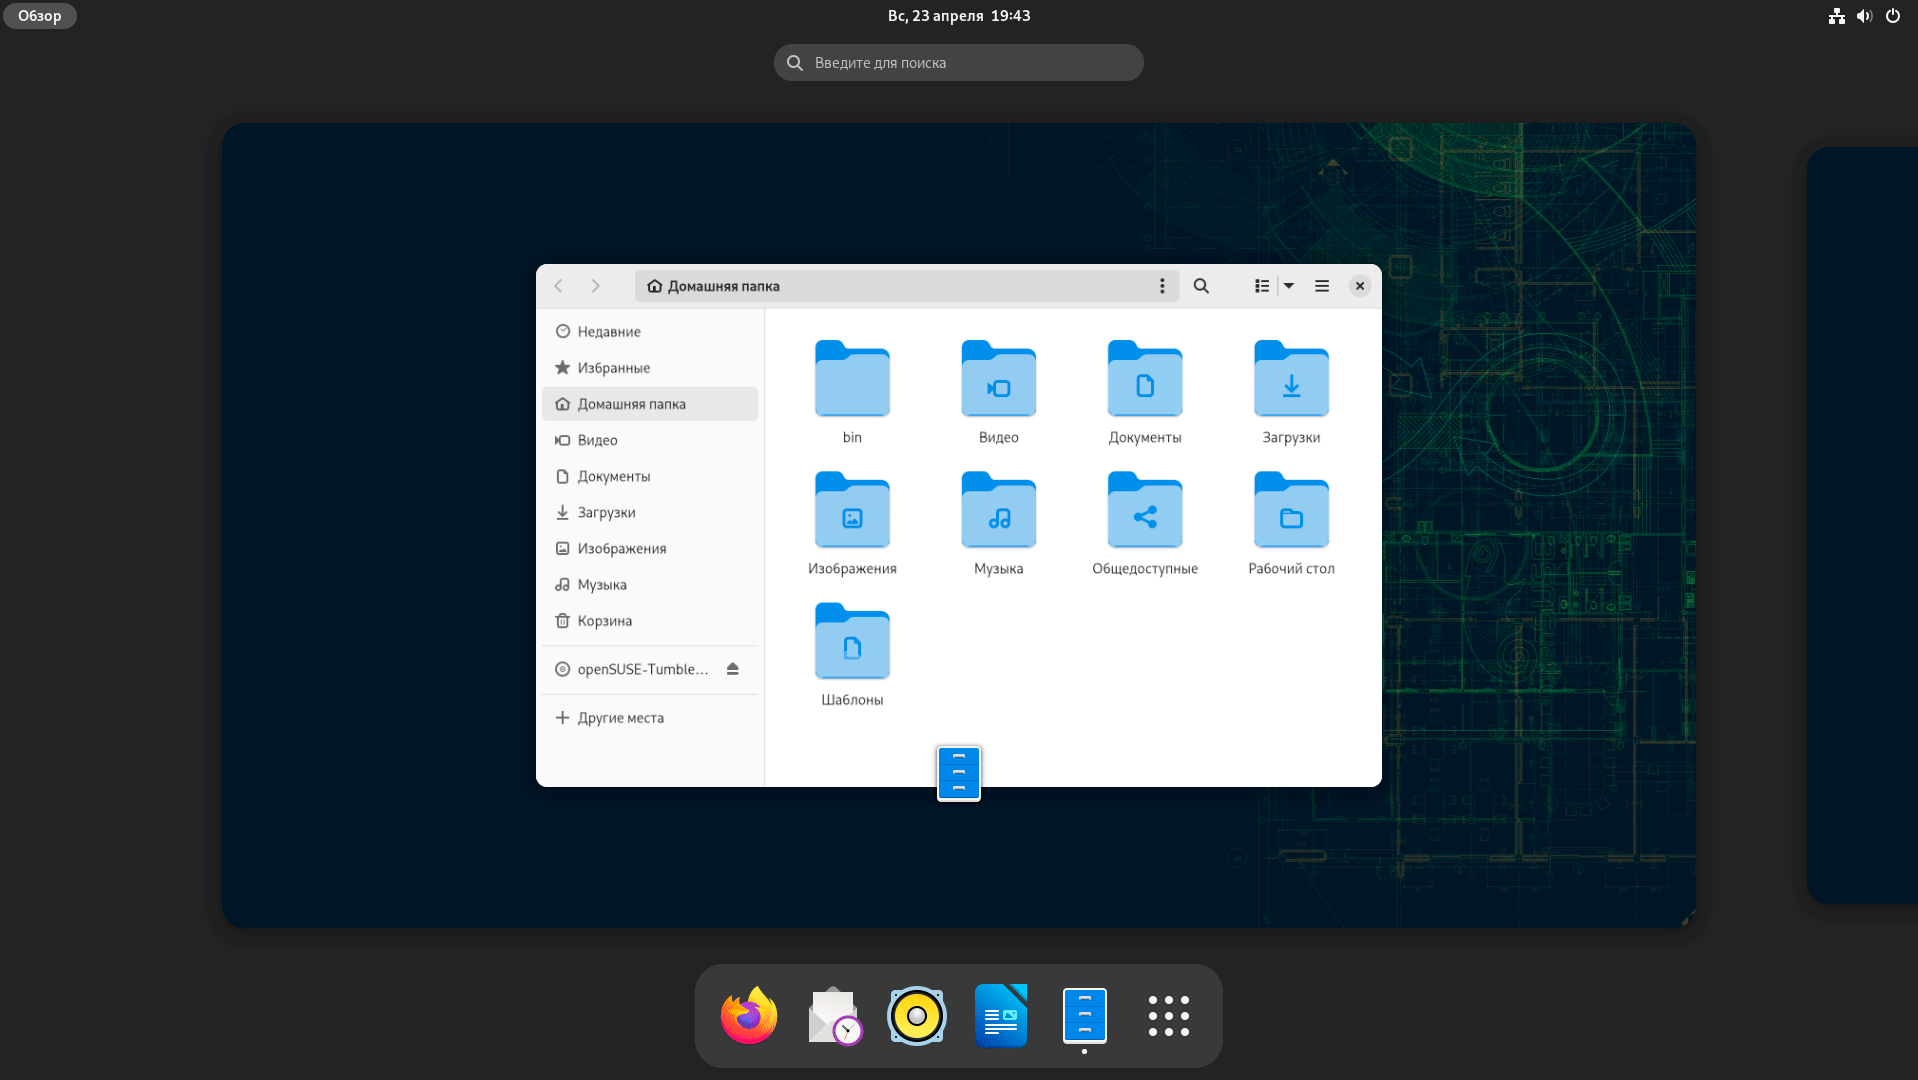Select Недавние in the sidebar

pos(608,332)
